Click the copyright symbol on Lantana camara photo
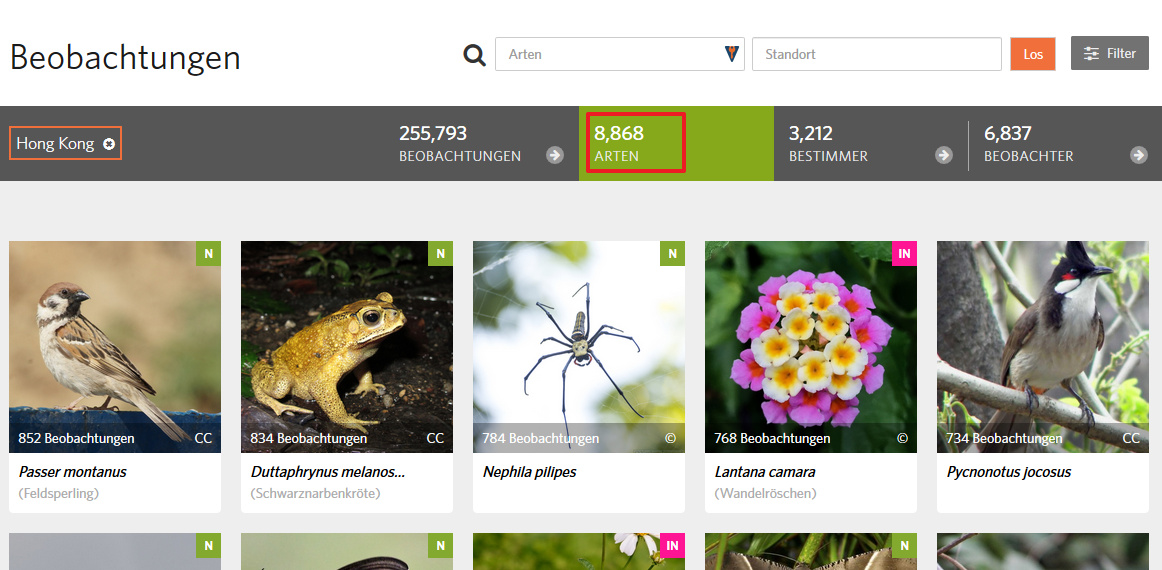Viewport: 1162px width, 570px height. click(x=902, y=438)
